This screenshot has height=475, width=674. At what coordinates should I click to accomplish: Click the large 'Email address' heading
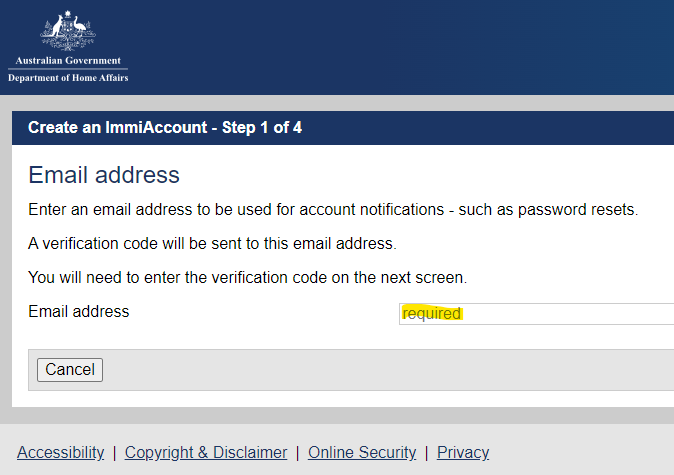104,175
